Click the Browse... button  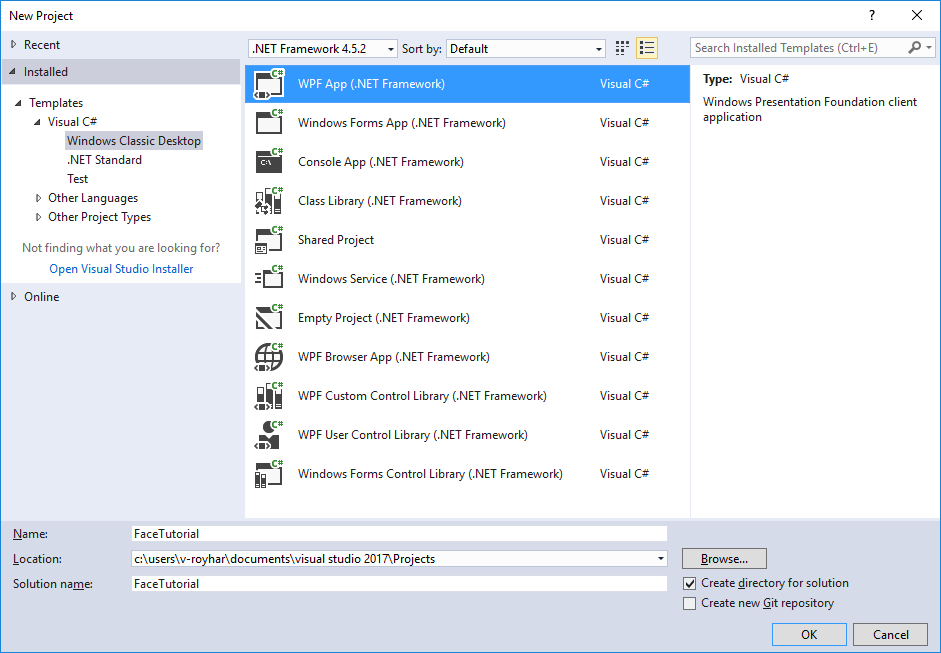pyautogui.click(x=724, y=559)
